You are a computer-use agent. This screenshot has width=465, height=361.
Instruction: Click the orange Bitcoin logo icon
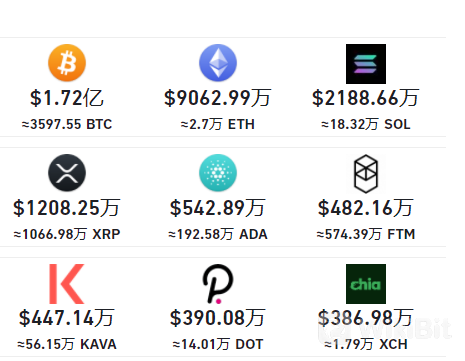pos(67,63)
